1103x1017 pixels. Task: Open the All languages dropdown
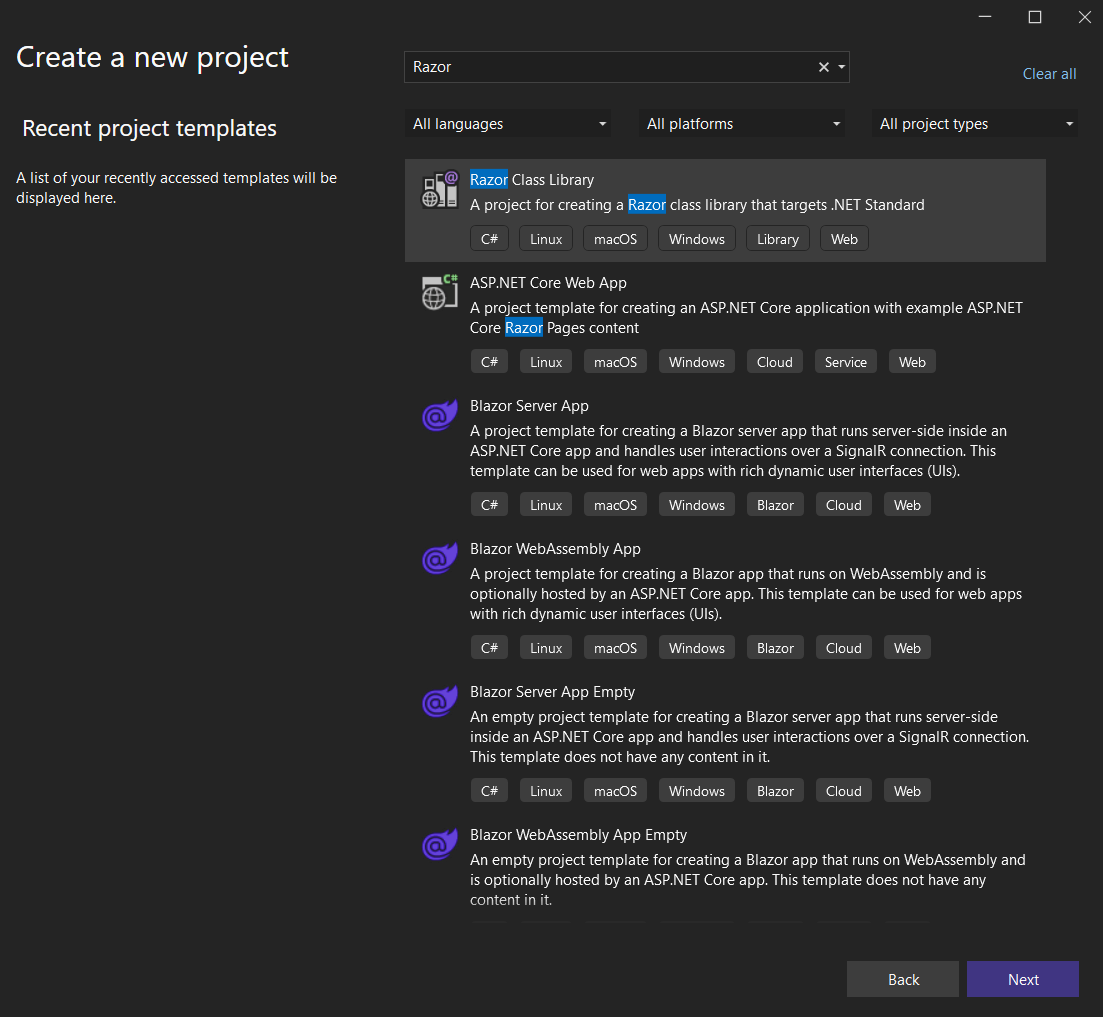coord(508,123)
